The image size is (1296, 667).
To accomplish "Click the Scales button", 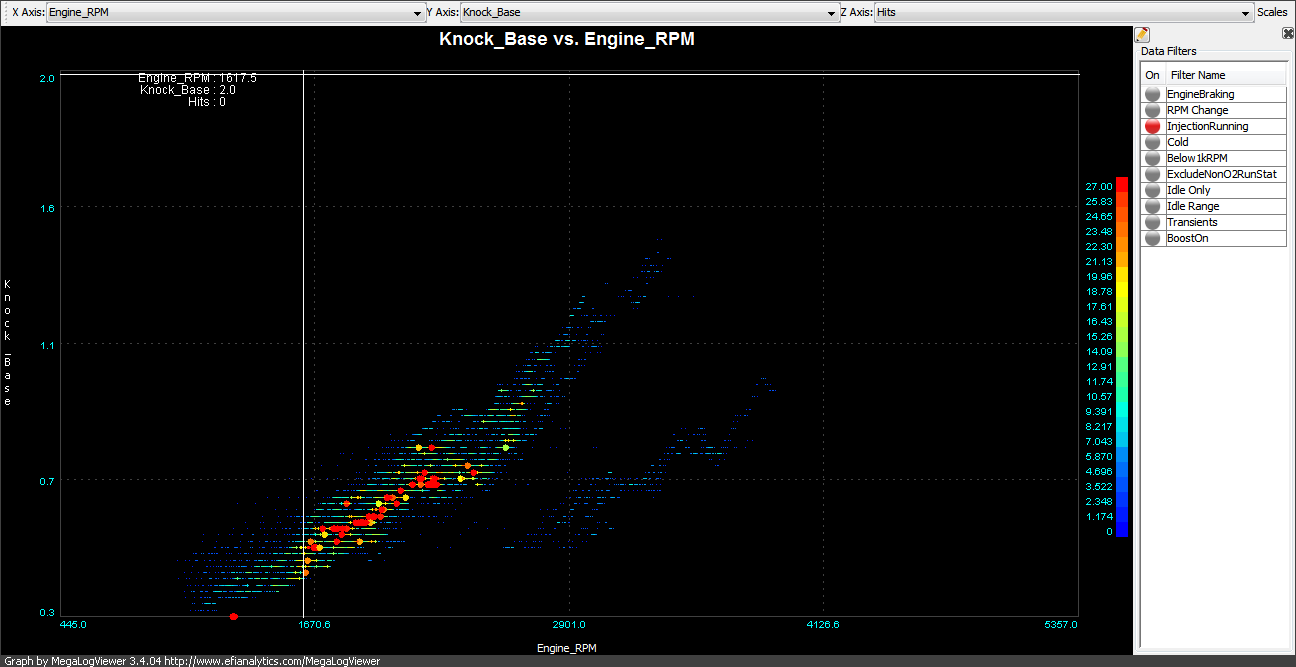I will [x=1272, y=13].
